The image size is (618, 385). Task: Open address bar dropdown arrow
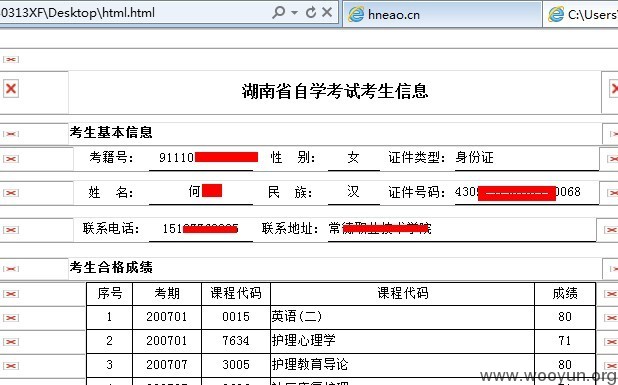[294, 13]
